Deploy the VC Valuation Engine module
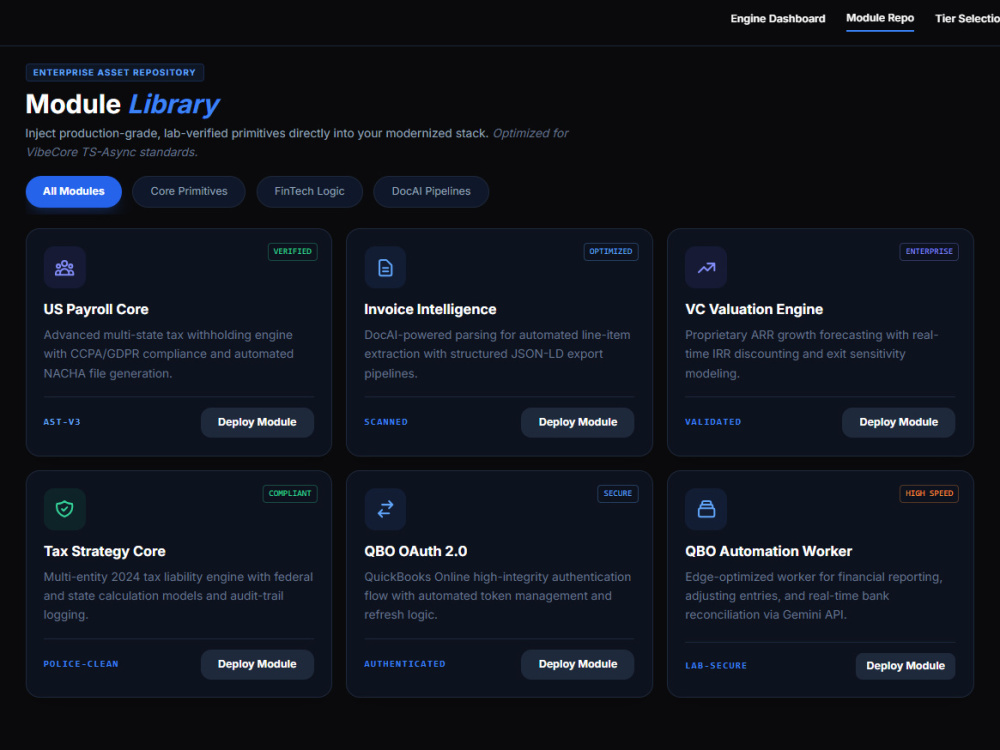 pyautogui.click(x=899, y=422)
